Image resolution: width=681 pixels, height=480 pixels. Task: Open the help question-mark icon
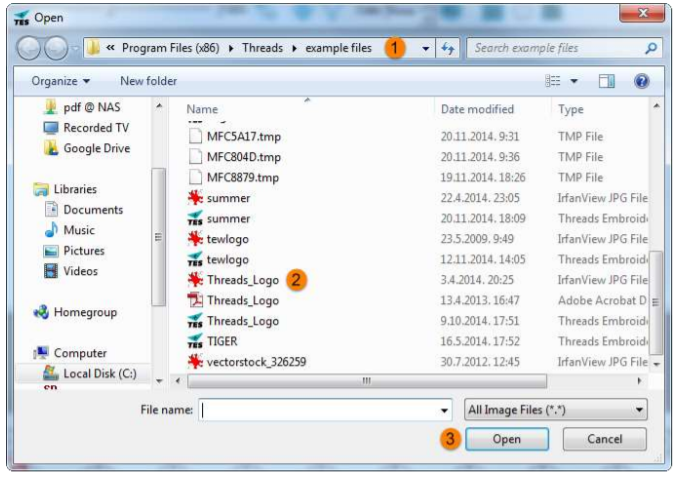(641, 81)
